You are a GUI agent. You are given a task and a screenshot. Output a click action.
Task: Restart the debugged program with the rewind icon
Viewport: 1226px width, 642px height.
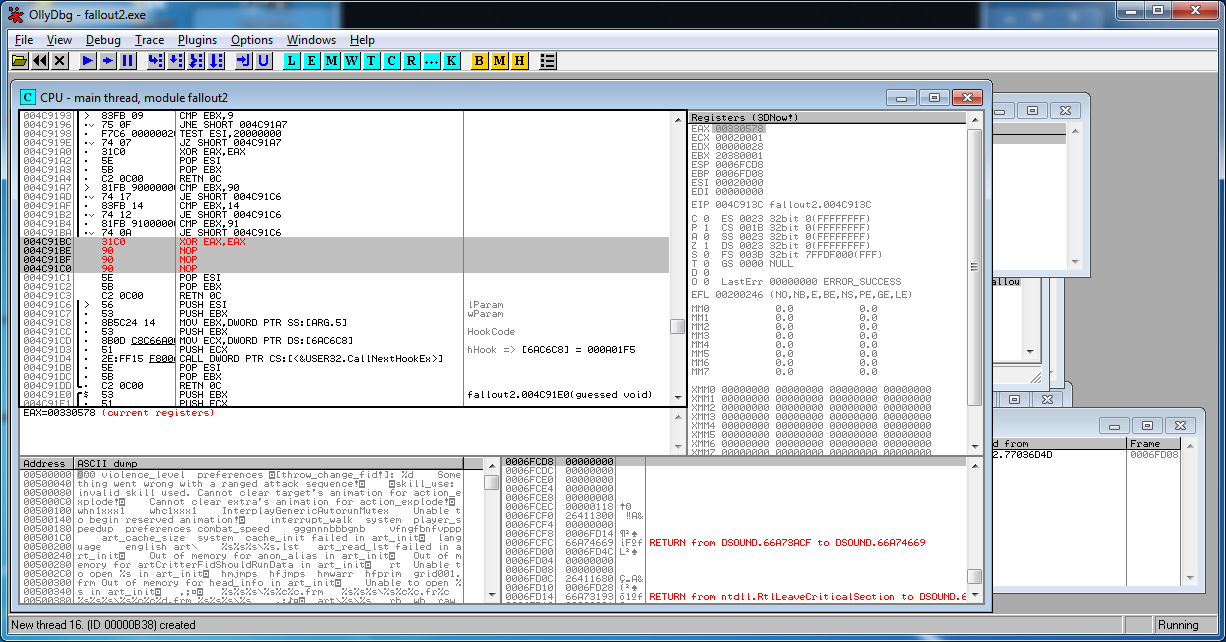40,61
